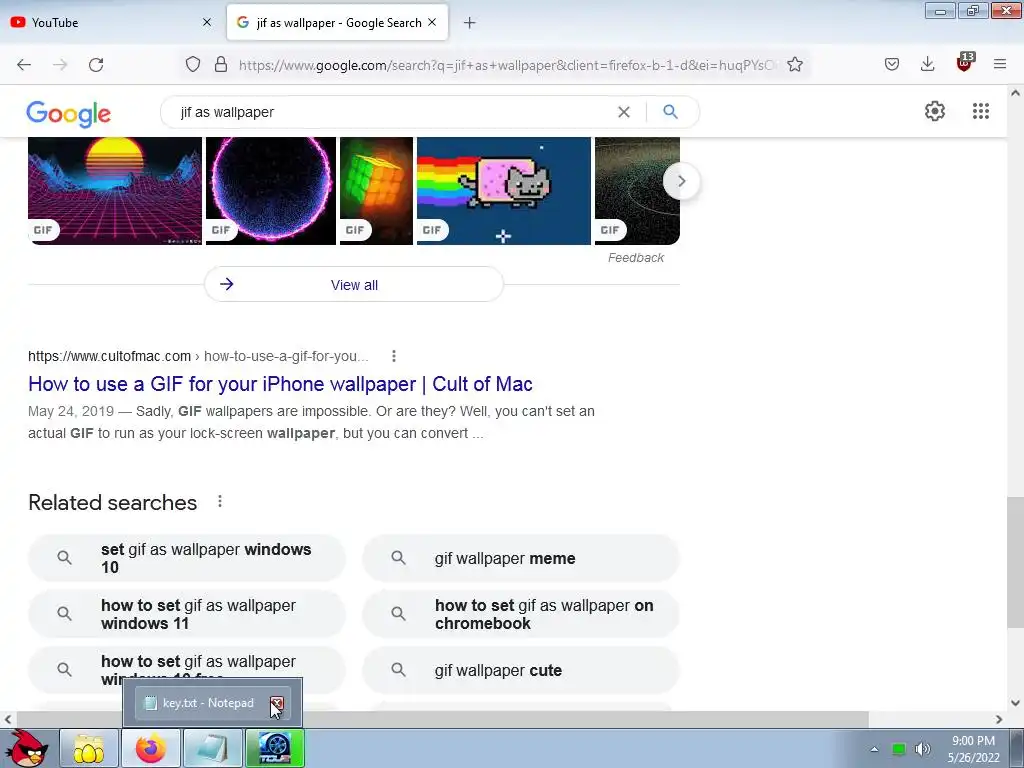This screenshot has height=768, width=1024.
Task: Click the scroll right arrow
Action: (999, 719)
